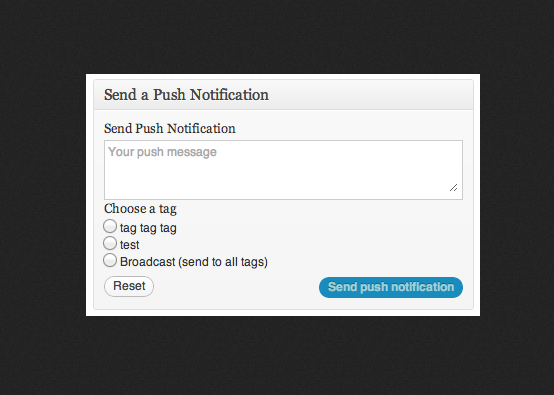Click empty header bar right of title

coord(371,95)
